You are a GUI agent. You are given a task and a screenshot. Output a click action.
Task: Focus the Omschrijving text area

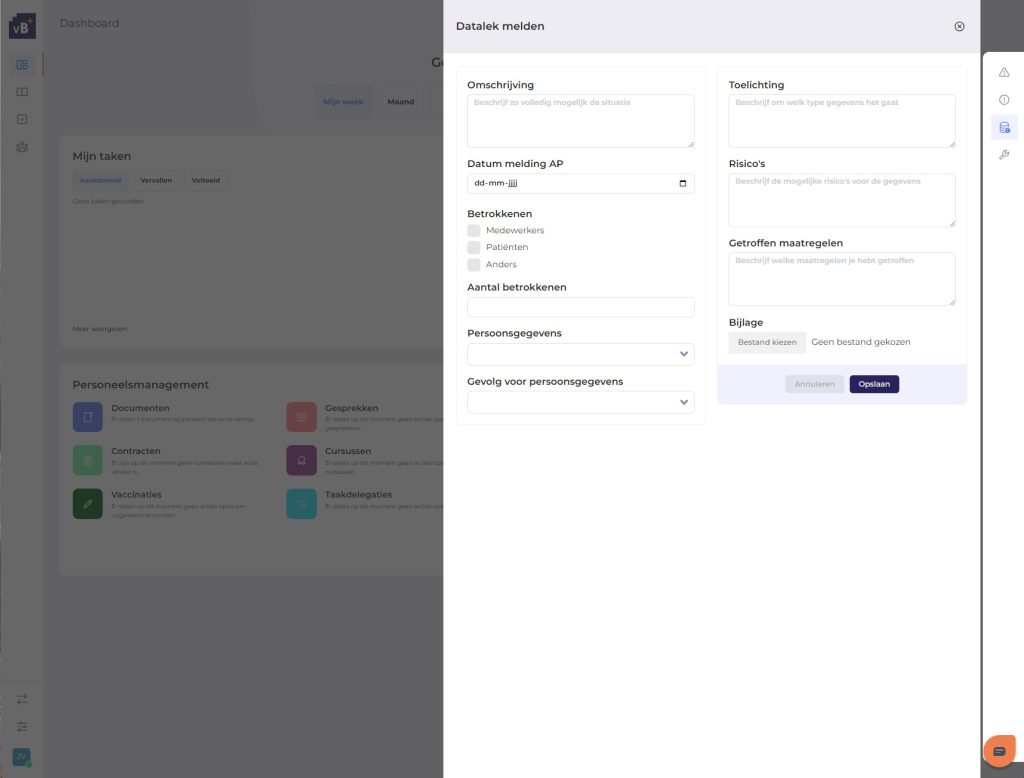[x=580, y=121]
